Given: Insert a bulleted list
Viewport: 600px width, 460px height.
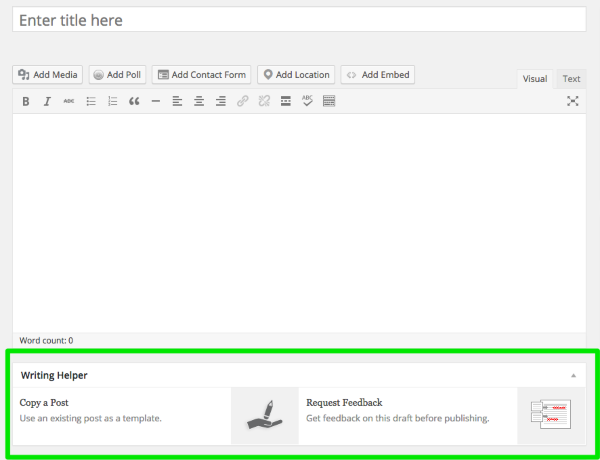Looking at the screenshot, I should [91, 101].
